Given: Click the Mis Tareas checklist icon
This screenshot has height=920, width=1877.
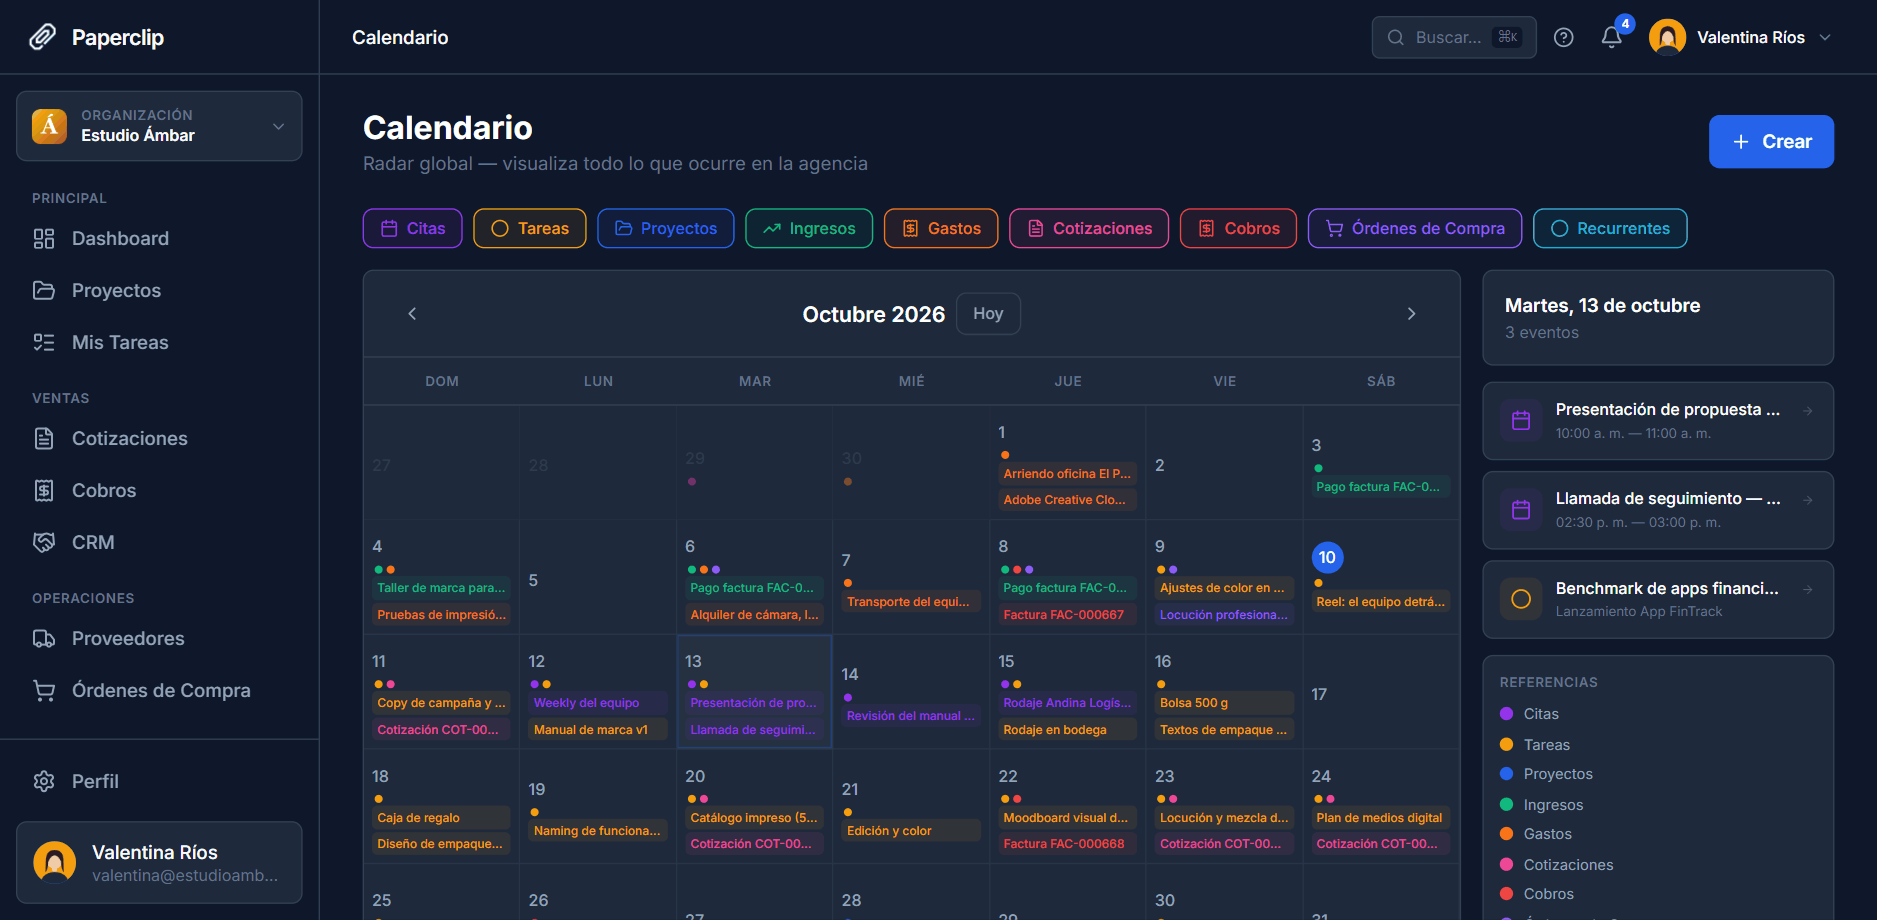Looking at the screenshot, I should 44,342.
